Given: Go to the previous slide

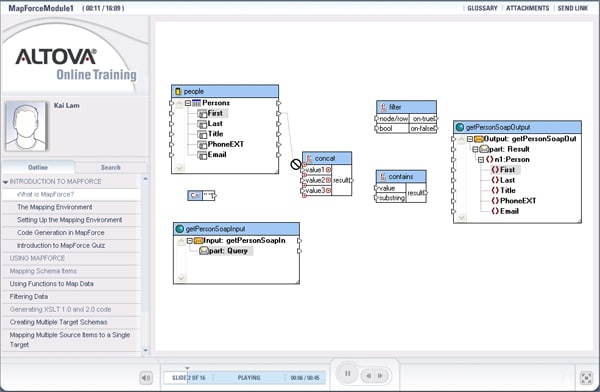Looking at the screenshot, I should click(x=369, y=376).
